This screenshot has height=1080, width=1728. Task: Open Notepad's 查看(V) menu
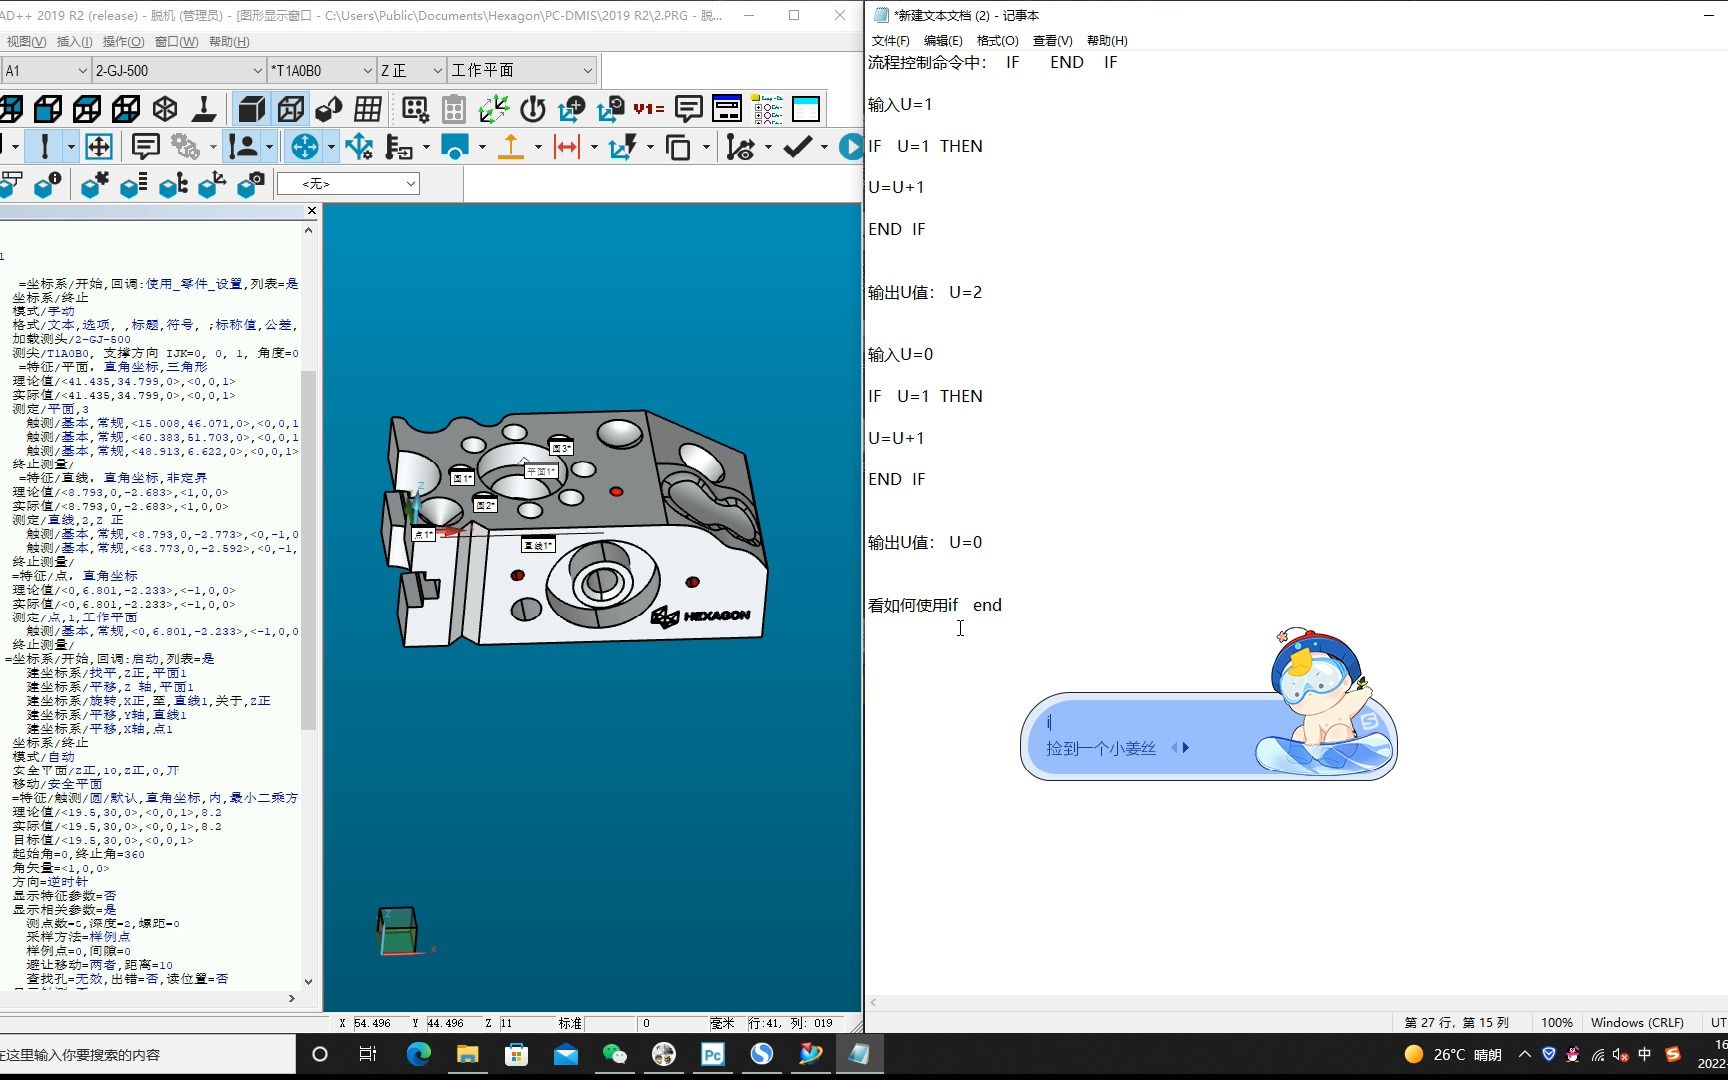[1052, 41]
